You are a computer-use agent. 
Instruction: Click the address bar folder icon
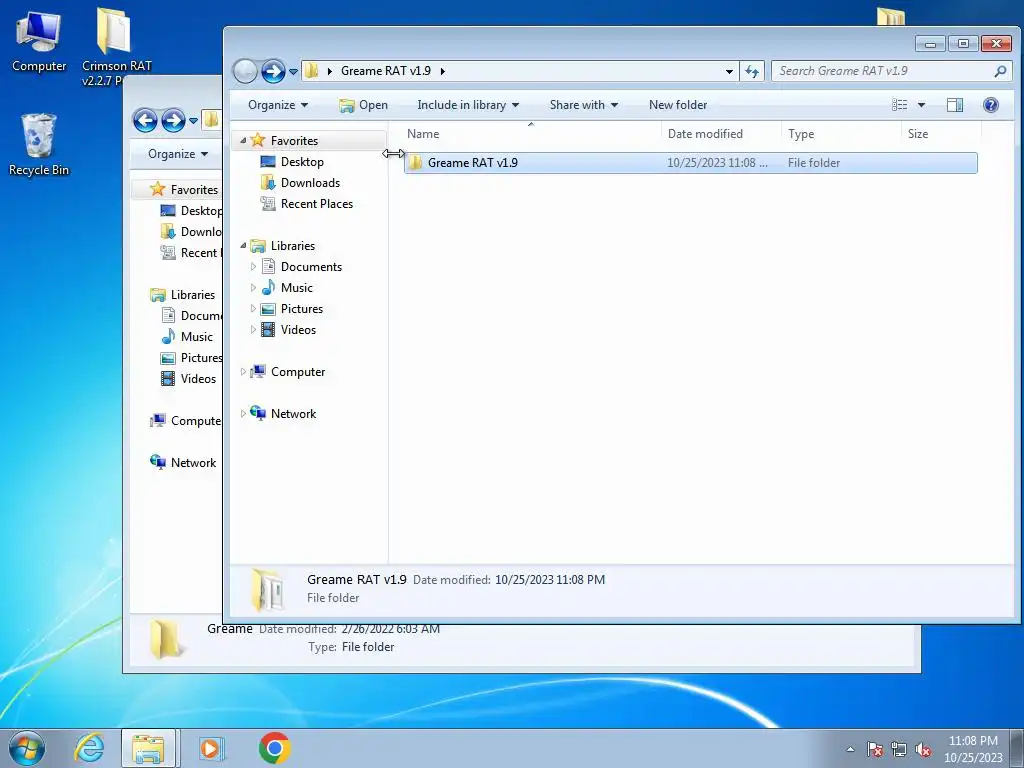tap(312, 71)
